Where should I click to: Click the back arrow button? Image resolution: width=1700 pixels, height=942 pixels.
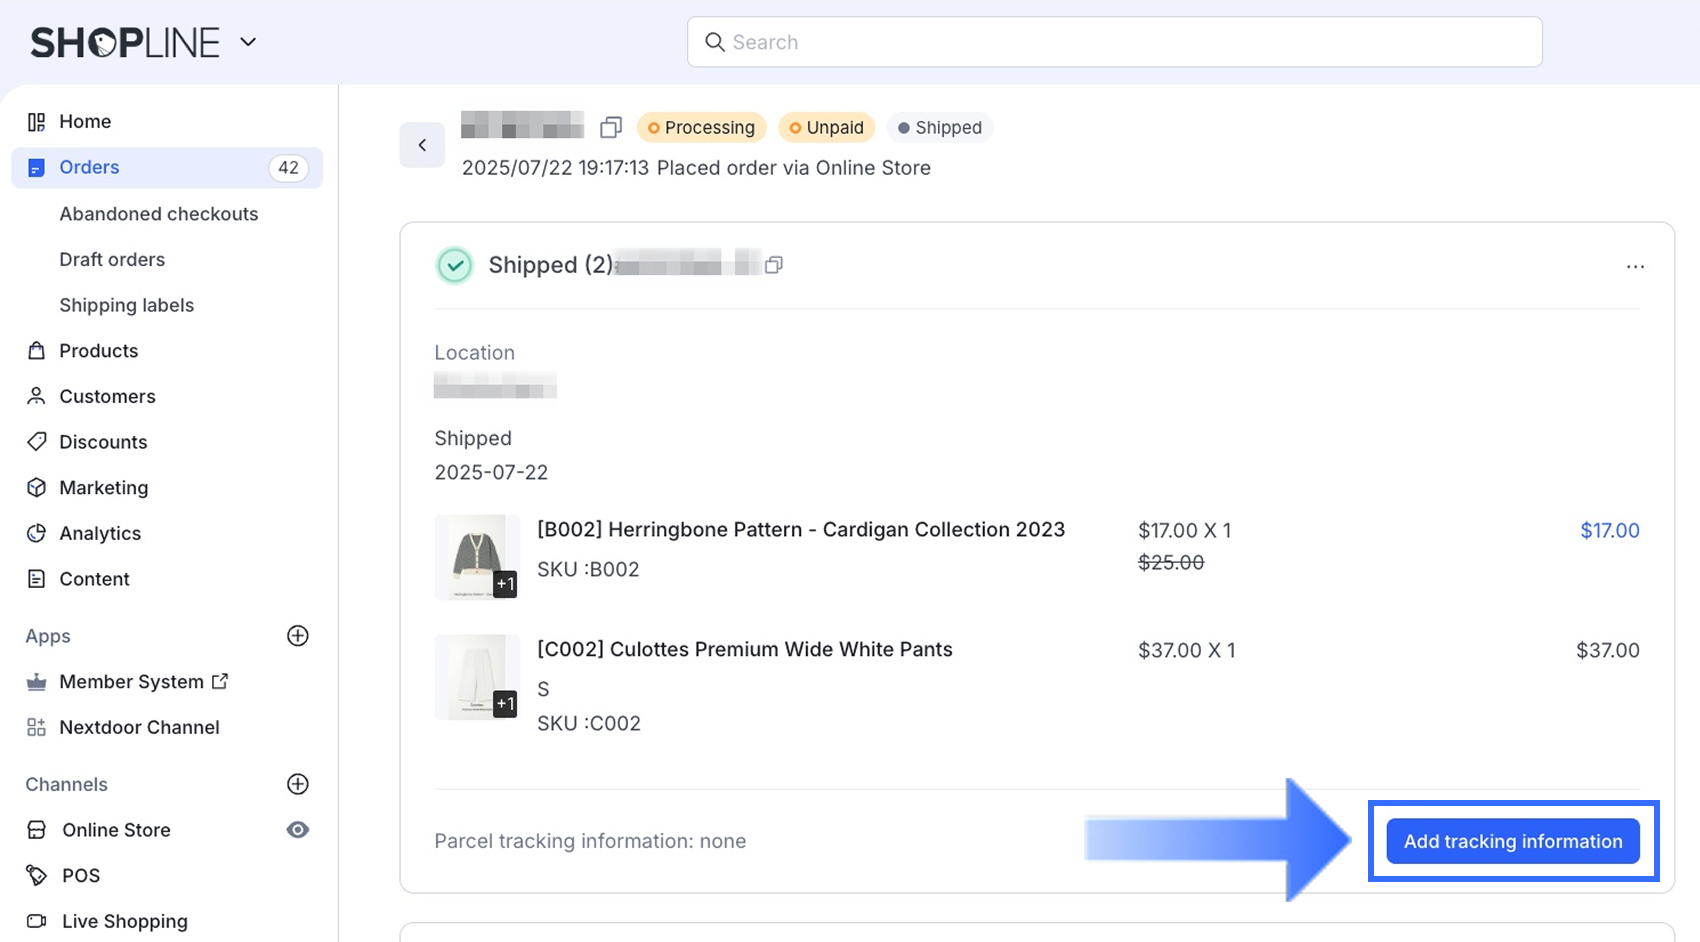click(422, 145)
